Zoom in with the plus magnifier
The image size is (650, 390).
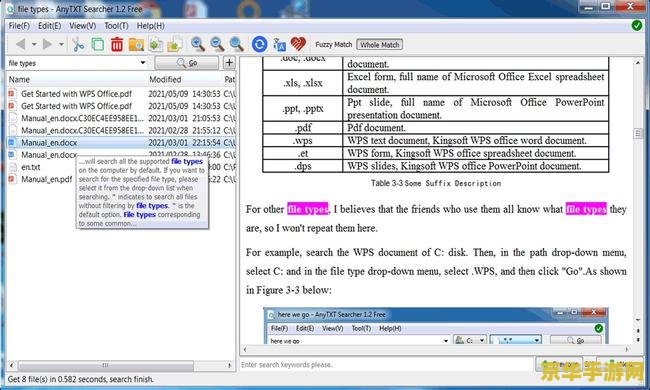click(x=198, y=44)
